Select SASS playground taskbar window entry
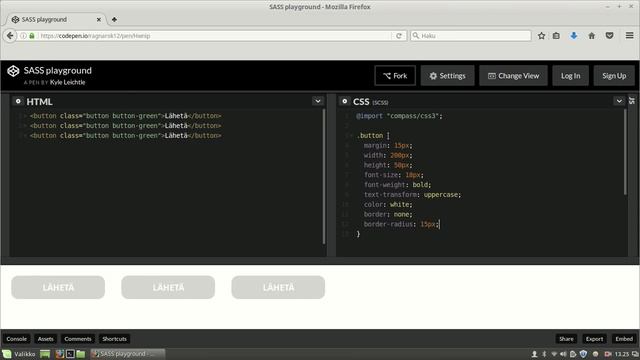640x360 pixels. [x=128, y=354]
